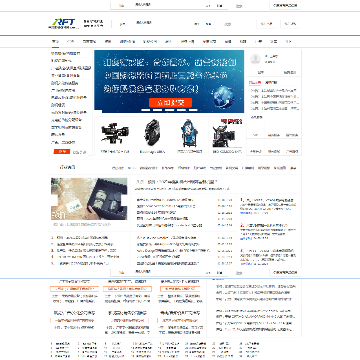Open the black lens product thumbnail

point(153,132)
